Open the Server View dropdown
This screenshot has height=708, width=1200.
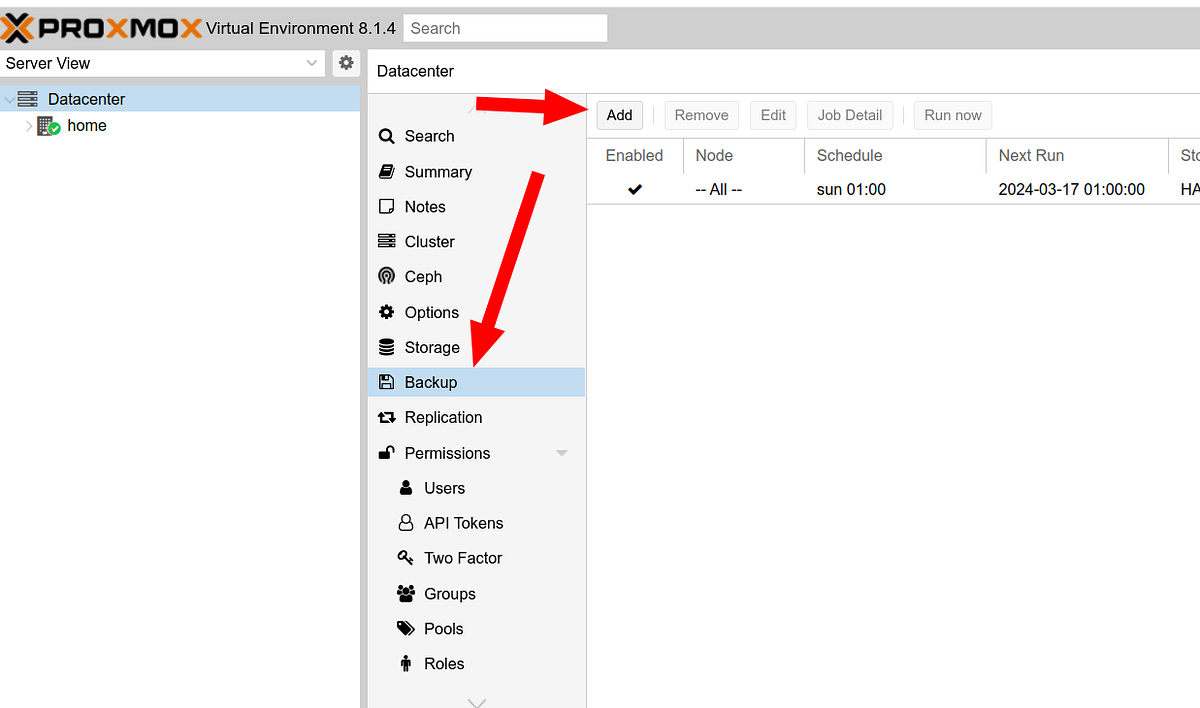310,63
